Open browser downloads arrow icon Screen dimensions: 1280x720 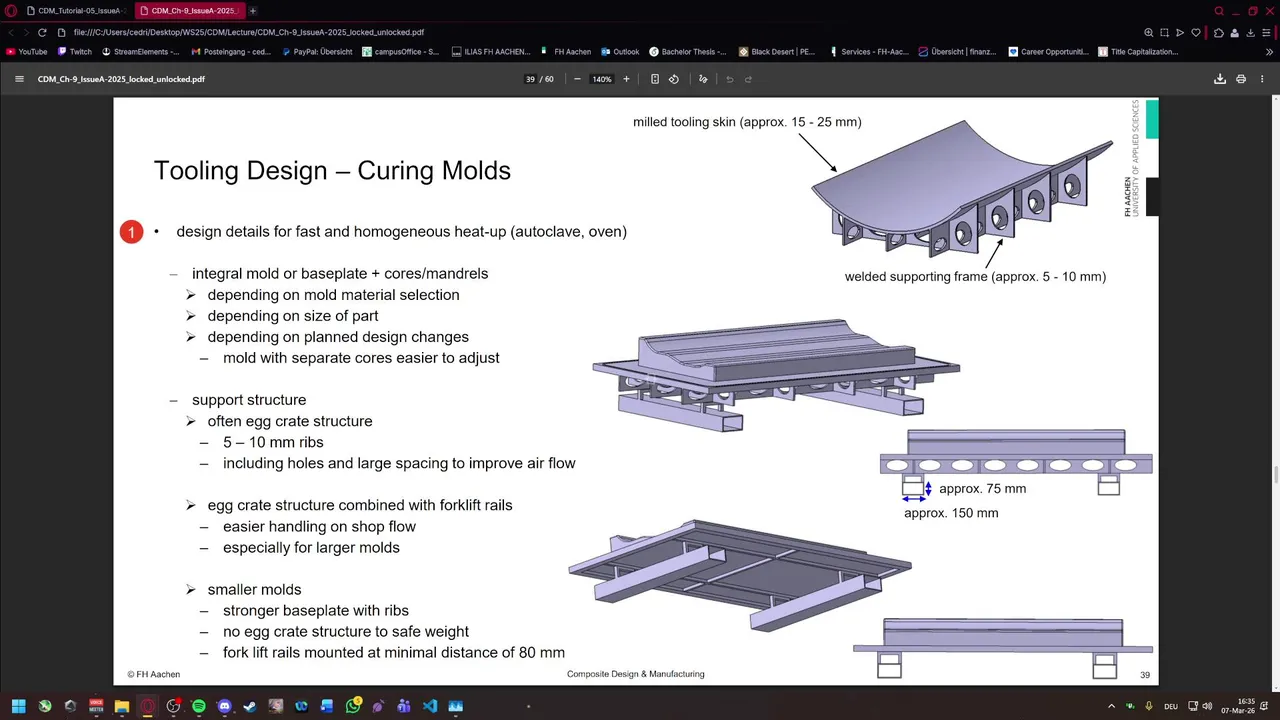coord(1249,32)
